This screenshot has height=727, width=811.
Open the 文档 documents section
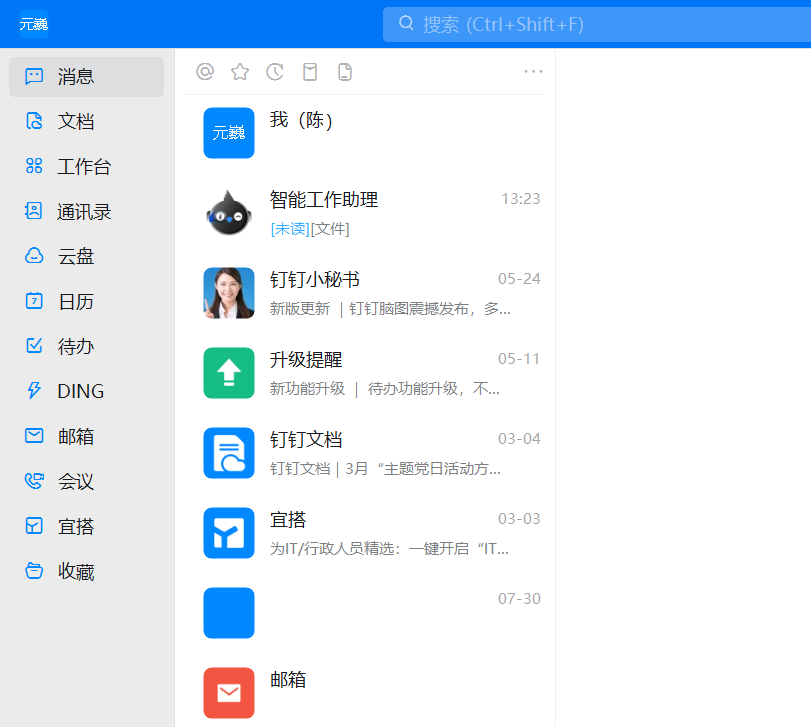coord(86,121)
